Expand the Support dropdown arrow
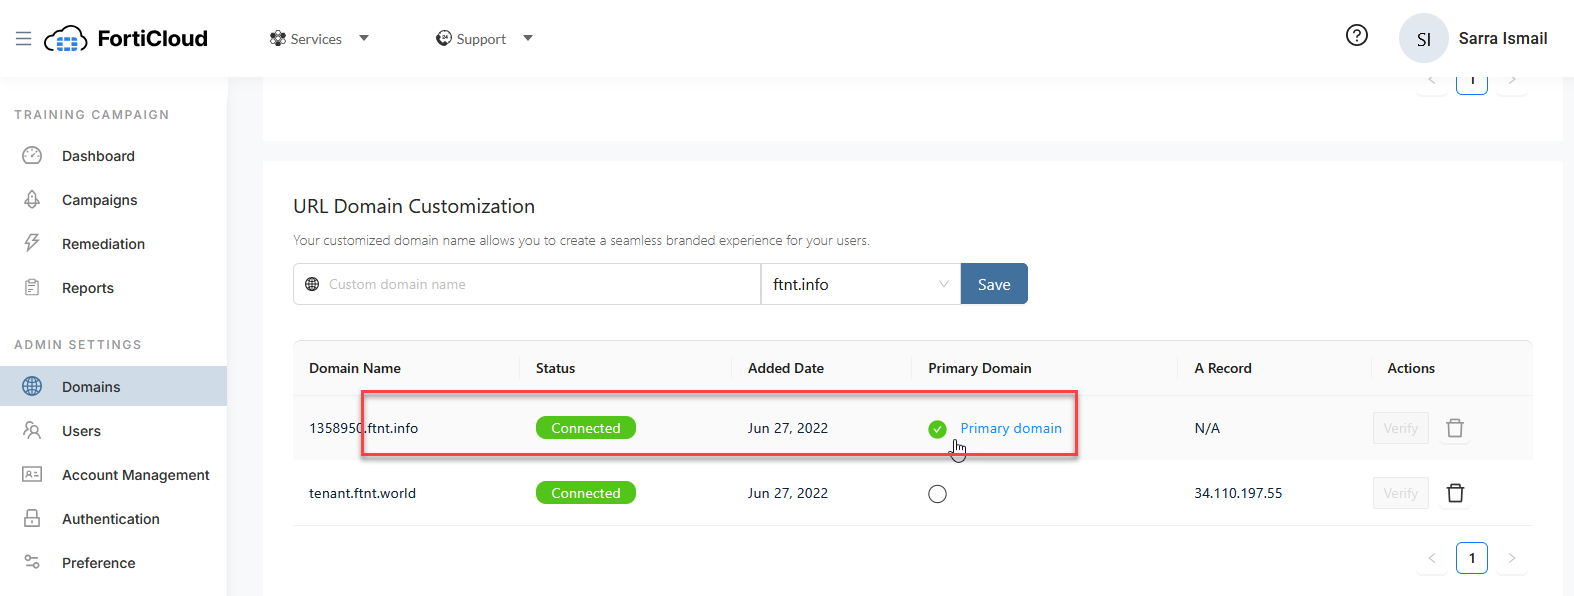 (x=528, y=39)
